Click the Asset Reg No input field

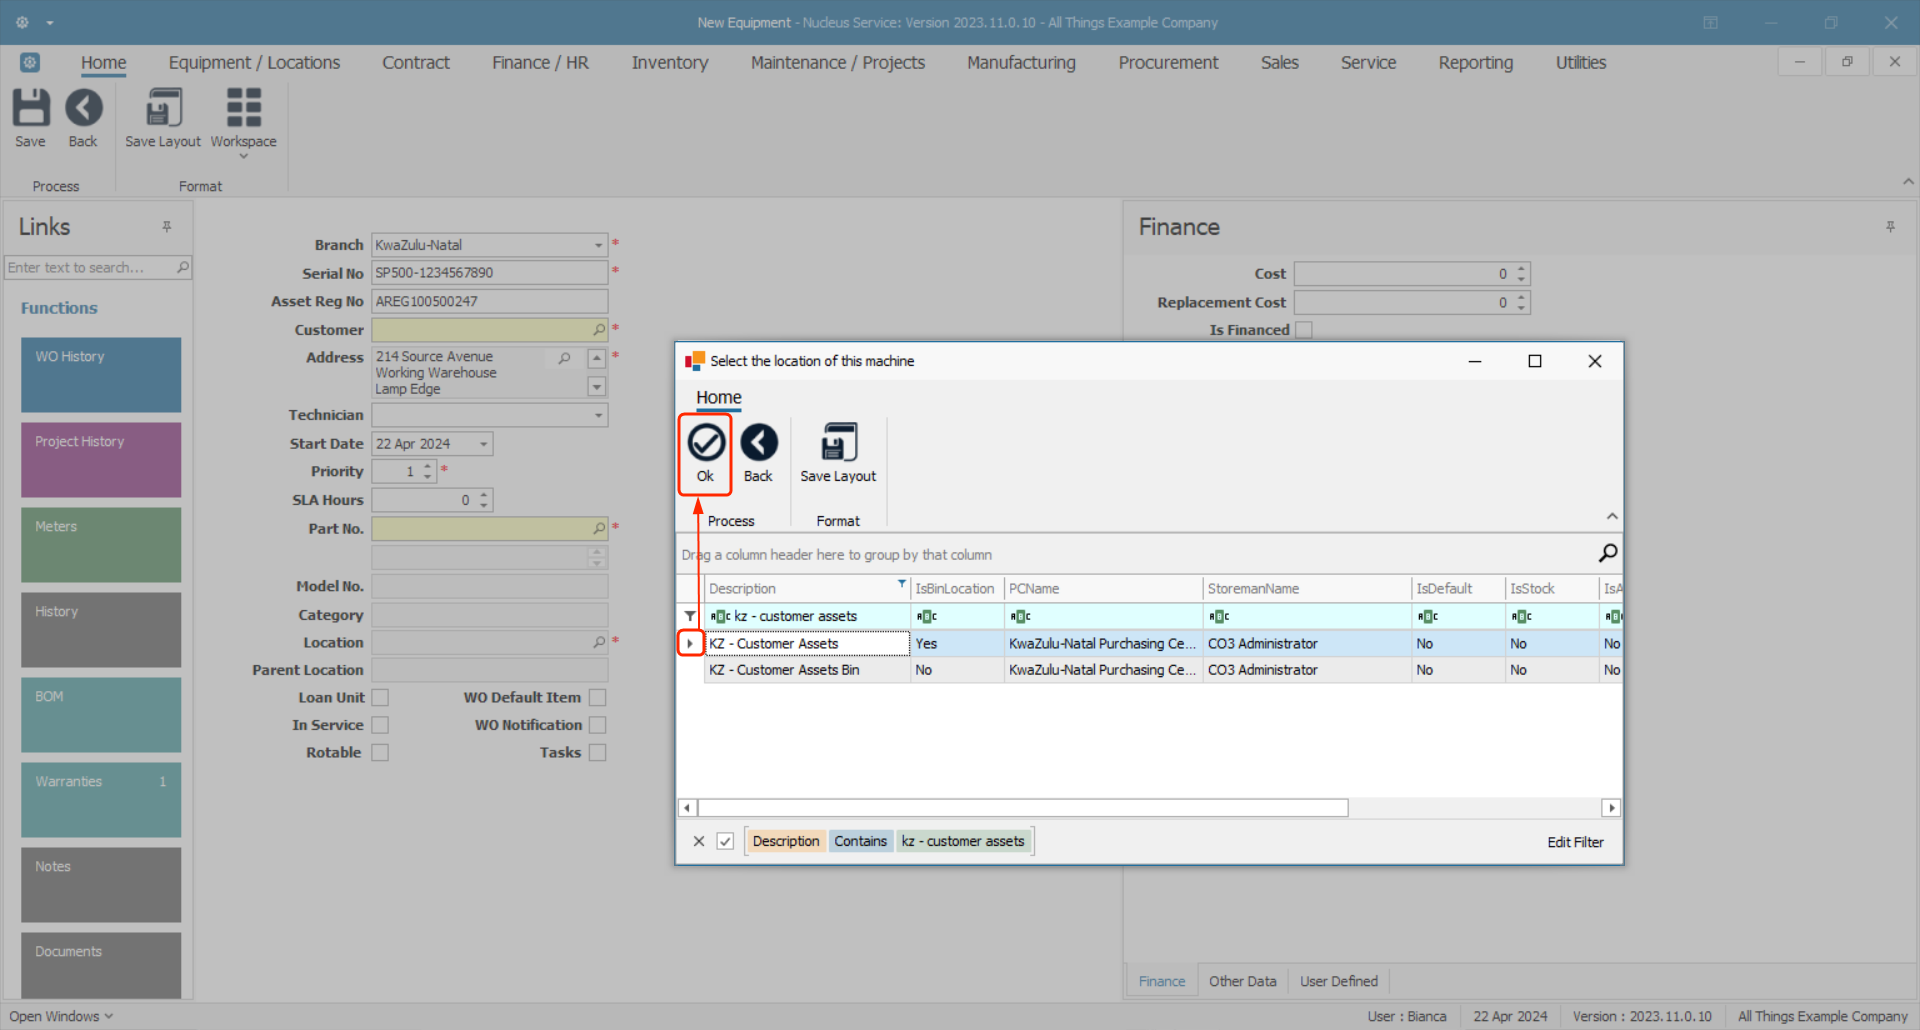pyautogui.click(x=489, y=301)
